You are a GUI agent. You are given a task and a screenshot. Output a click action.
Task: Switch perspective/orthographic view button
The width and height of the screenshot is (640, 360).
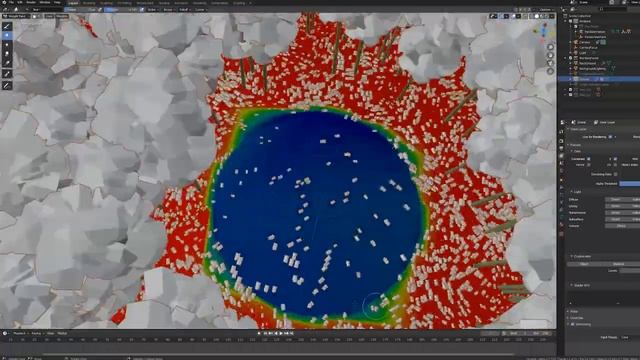[x=550, y=71]
